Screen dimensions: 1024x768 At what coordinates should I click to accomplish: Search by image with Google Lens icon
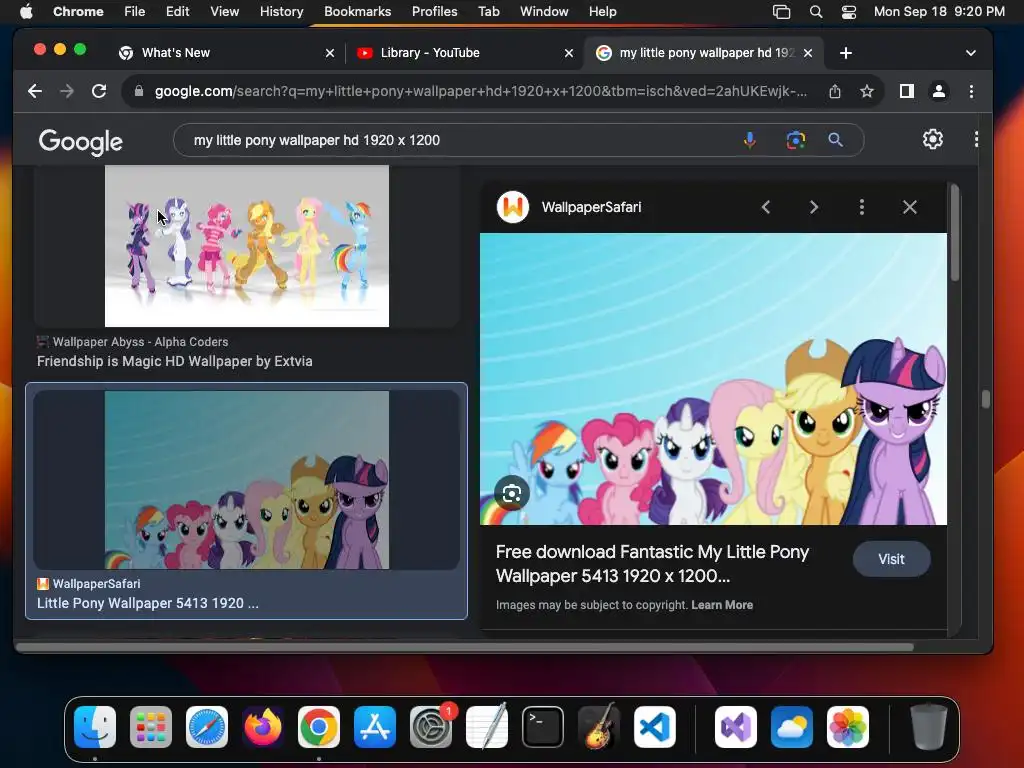click(x=795, y=140)
